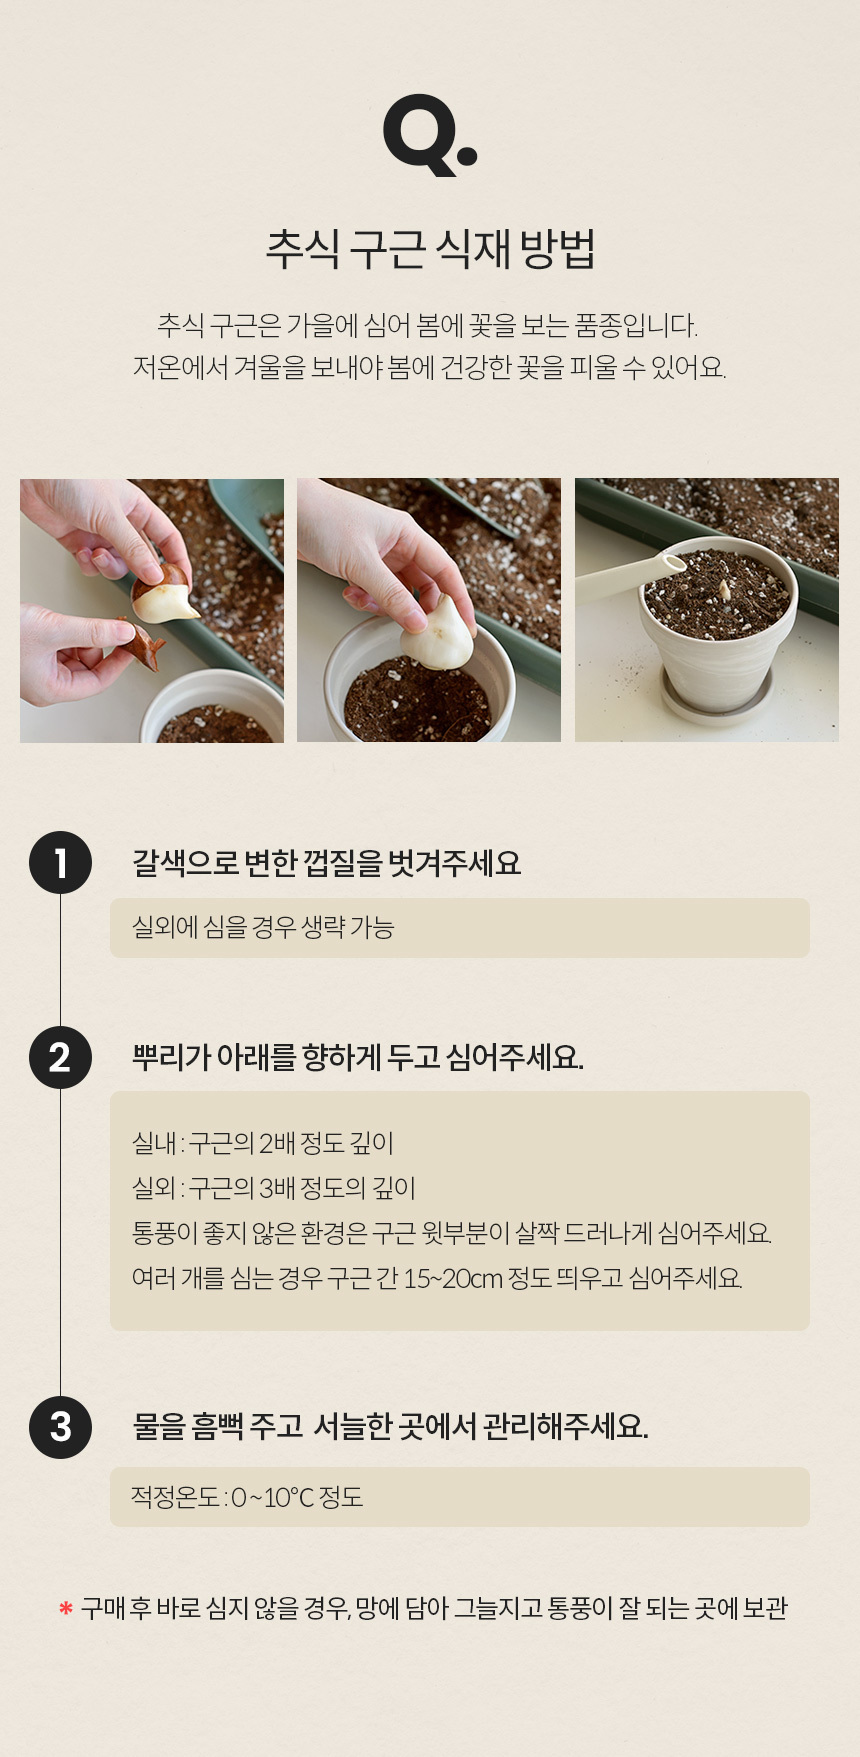
Task: Click the 15~20cm spacing instruction line
Action: [x=437, y=1278]
